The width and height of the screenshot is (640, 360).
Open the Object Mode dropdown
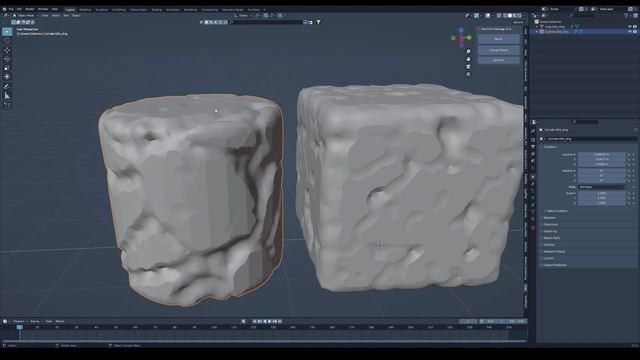point(25,16)
